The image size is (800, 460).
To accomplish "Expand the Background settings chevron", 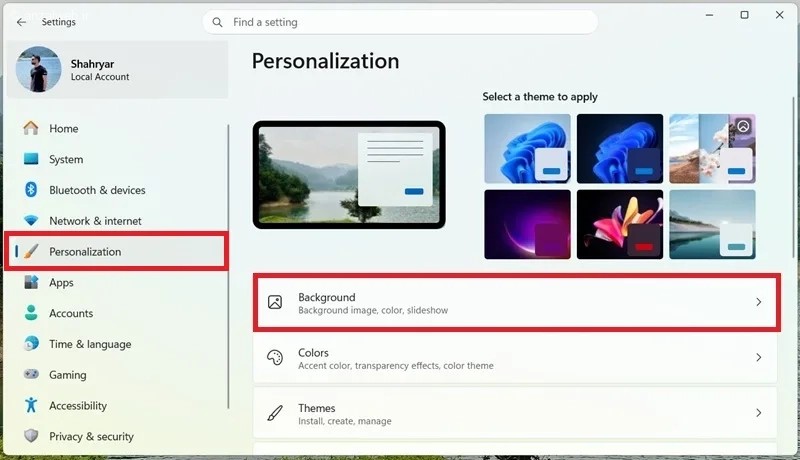I will click(x=759, y=302).
